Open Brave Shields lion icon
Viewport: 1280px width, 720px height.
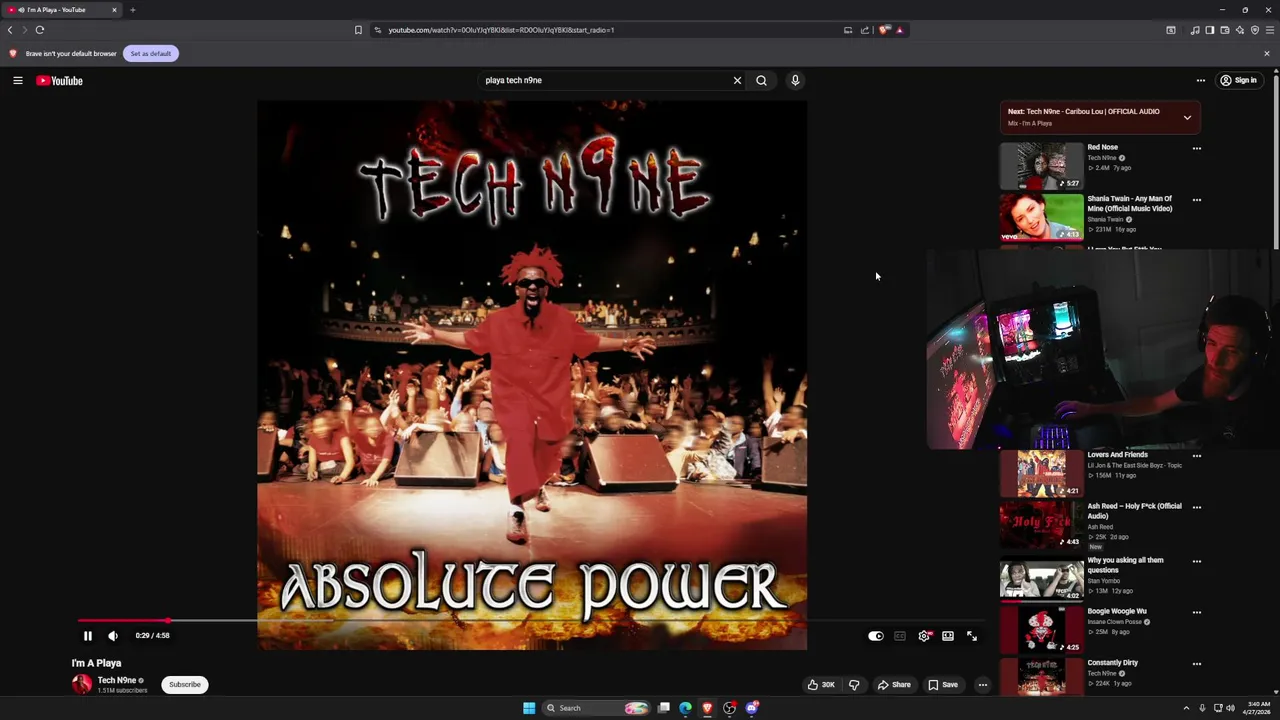(884, 30)
